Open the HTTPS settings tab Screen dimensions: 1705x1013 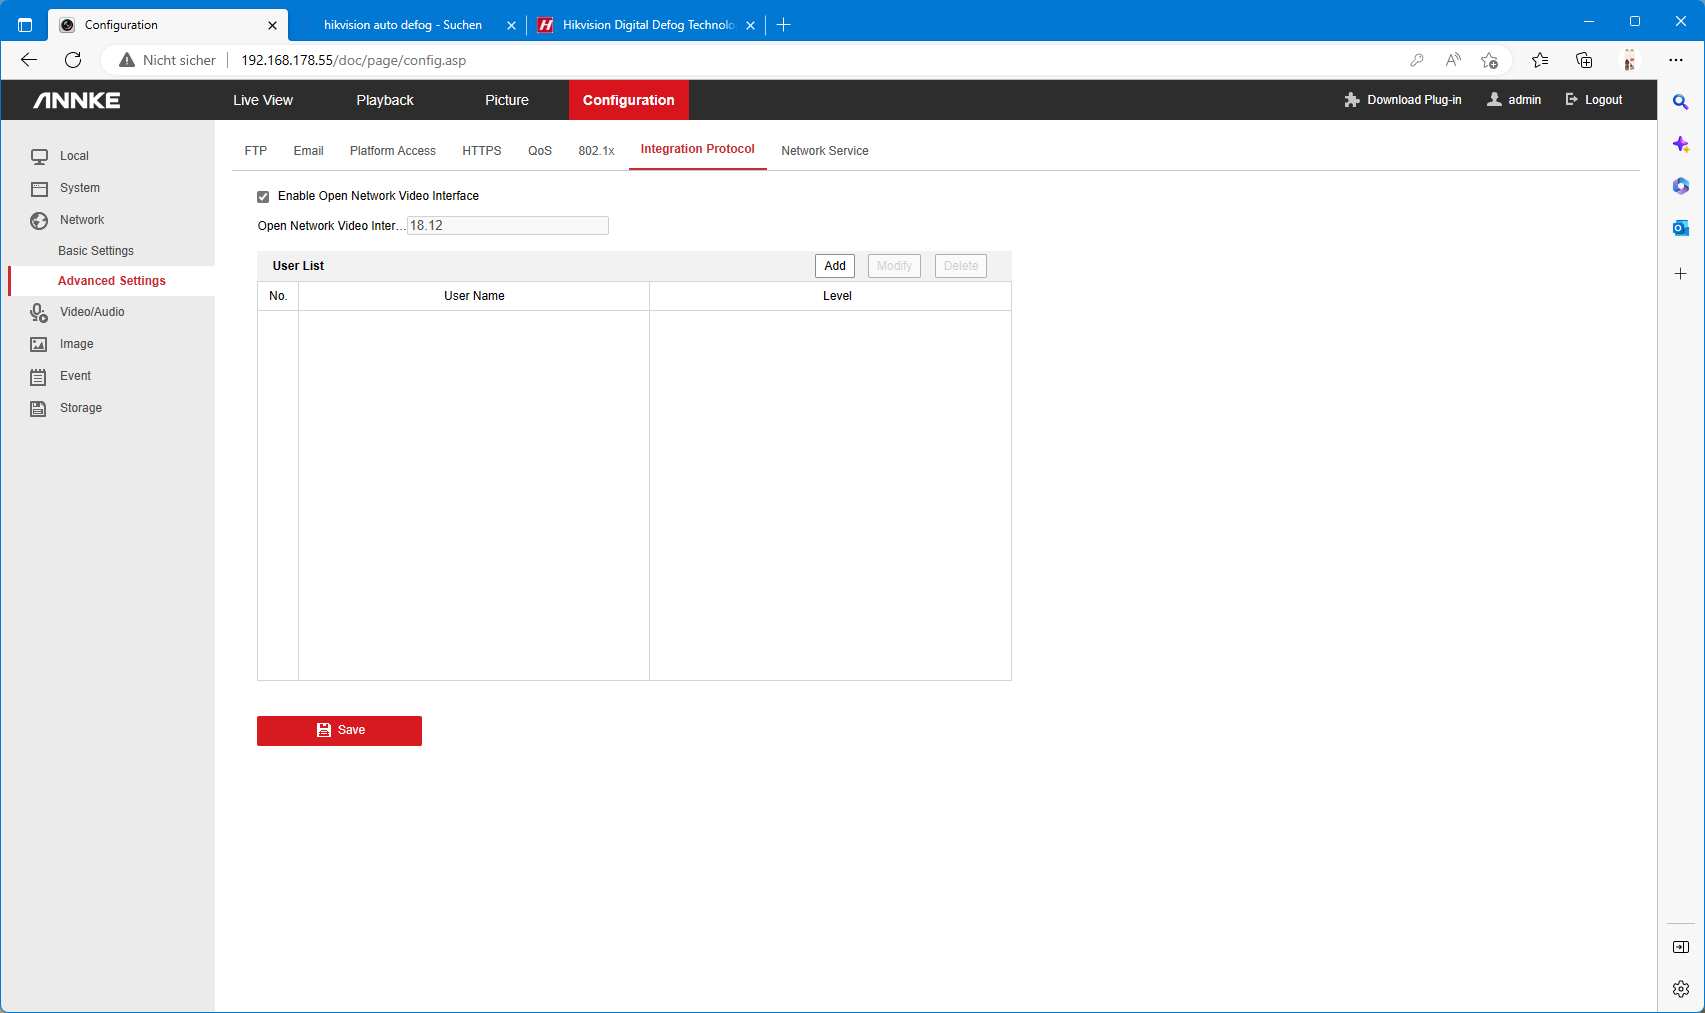[481, 151]
